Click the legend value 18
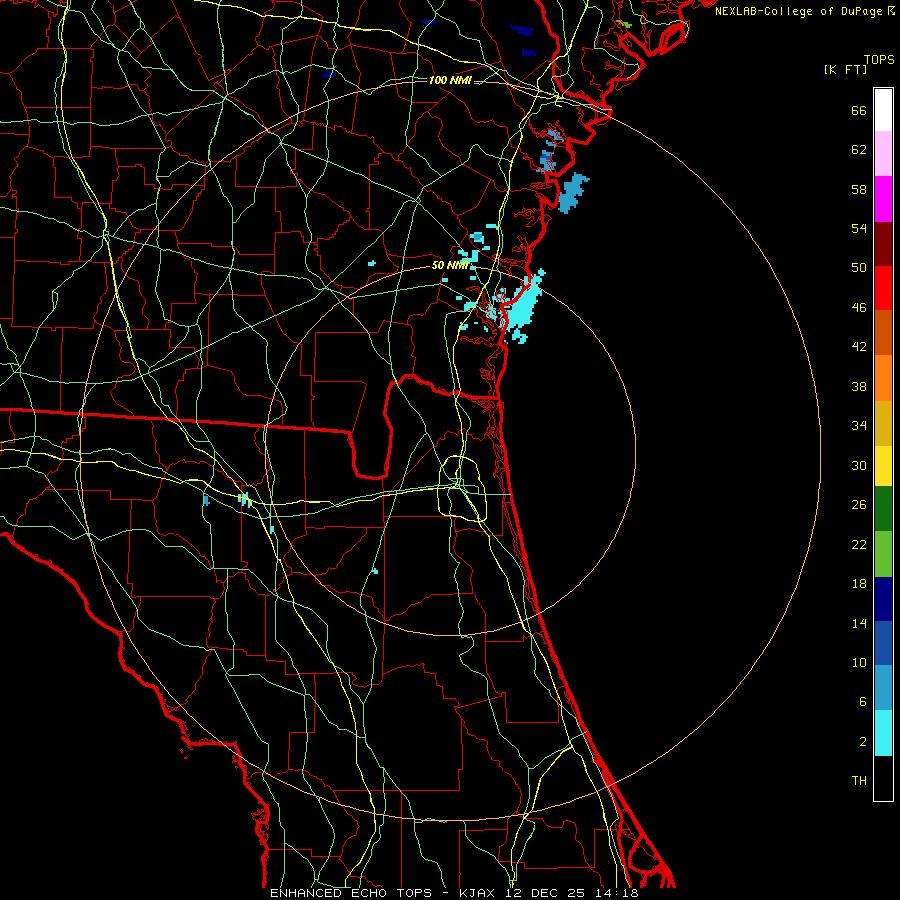900x900 pixels. coord(859,584)
